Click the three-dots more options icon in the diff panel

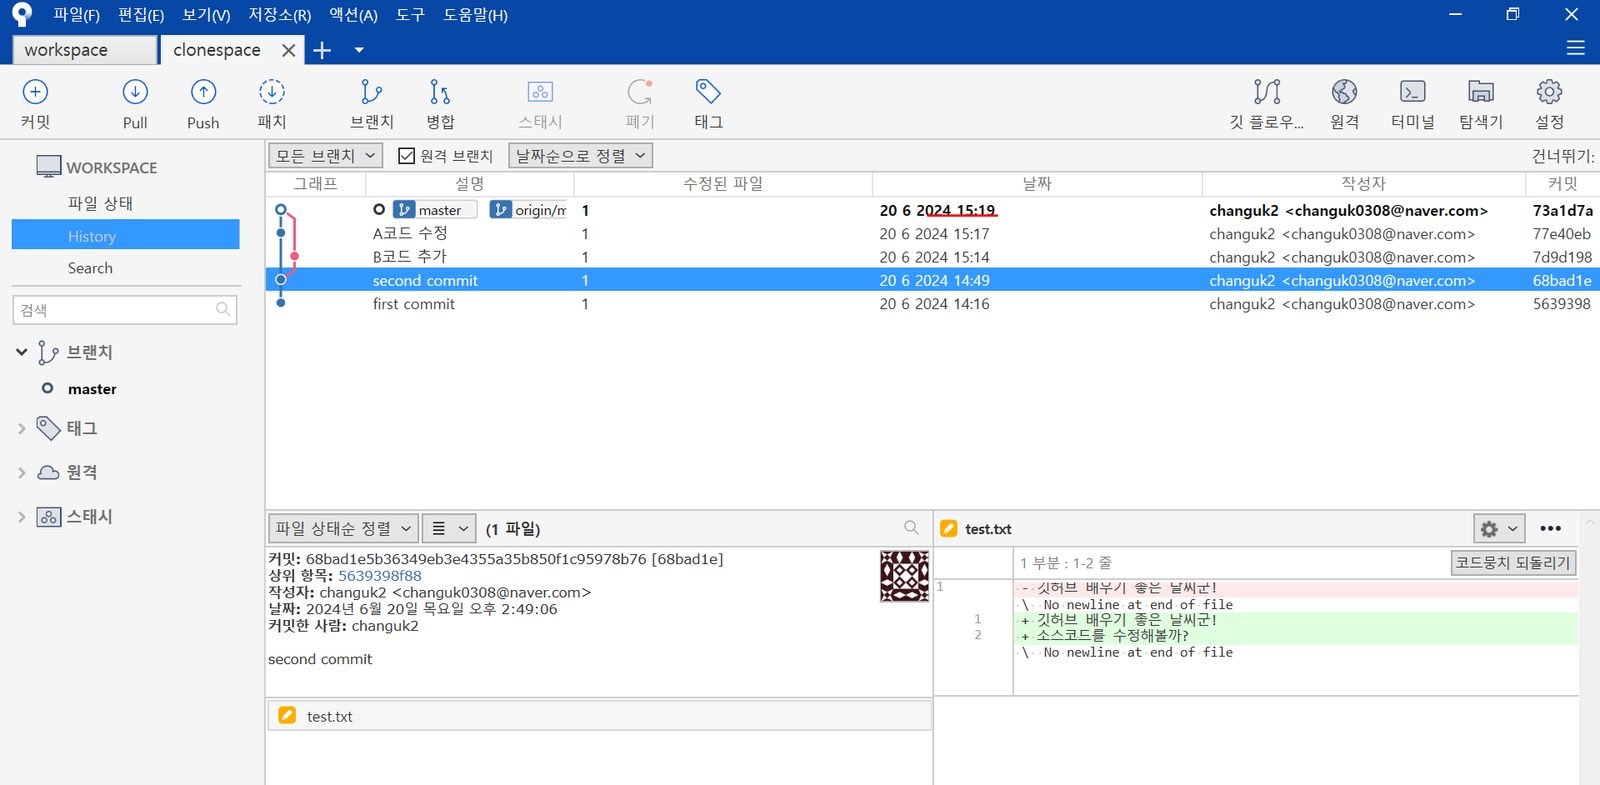(x=1550, y=528)
